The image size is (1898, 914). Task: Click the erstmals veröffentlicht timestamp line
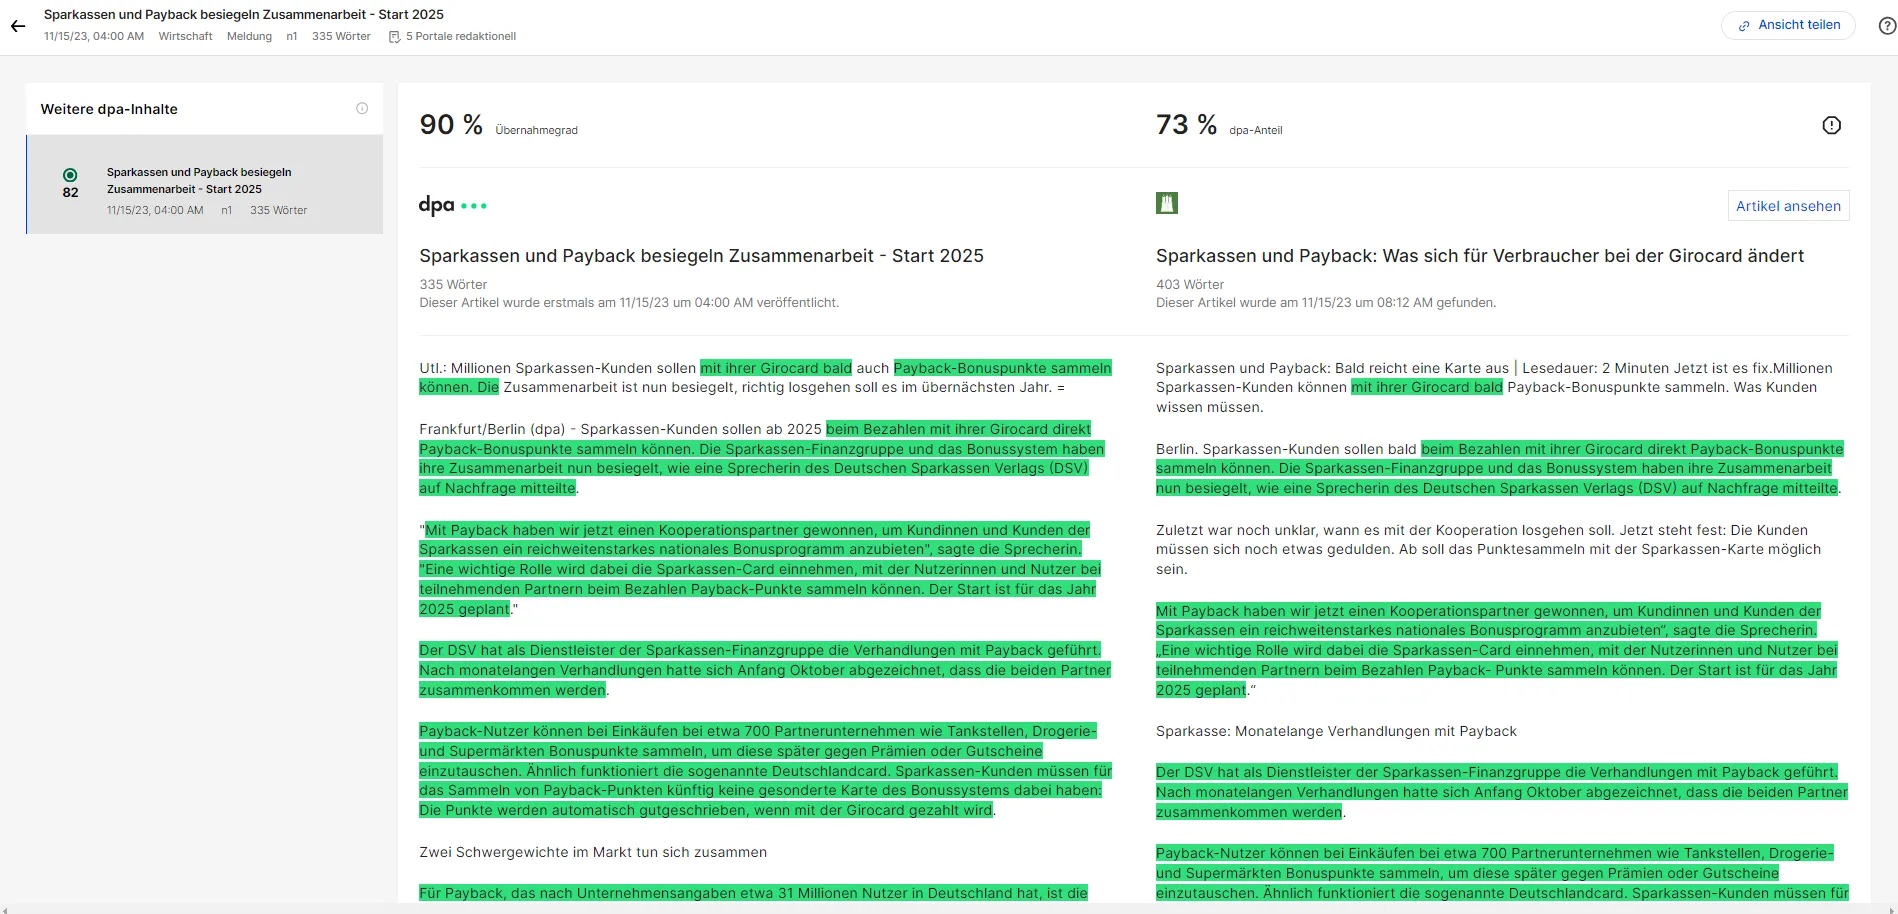click(x=629, y=303)
